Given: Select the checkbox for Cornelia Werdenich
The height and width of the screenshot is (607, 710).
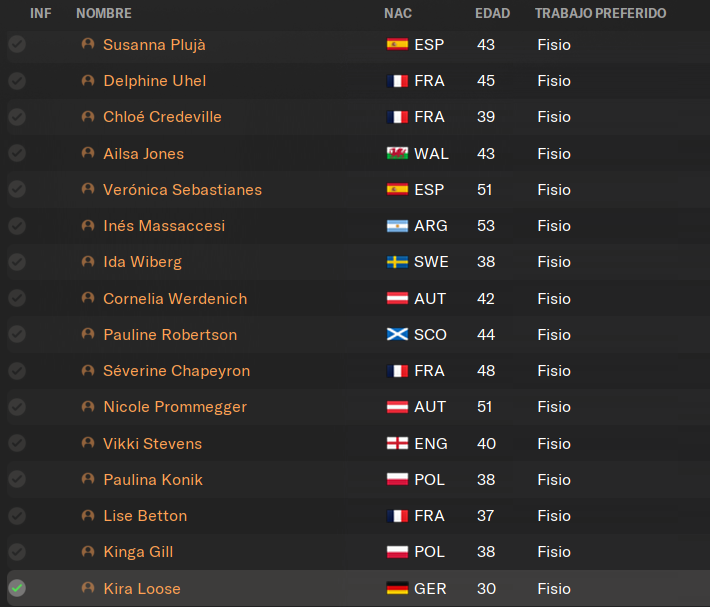Looking at the screenshot, I should pyautogui.click(x=17, y=298).
